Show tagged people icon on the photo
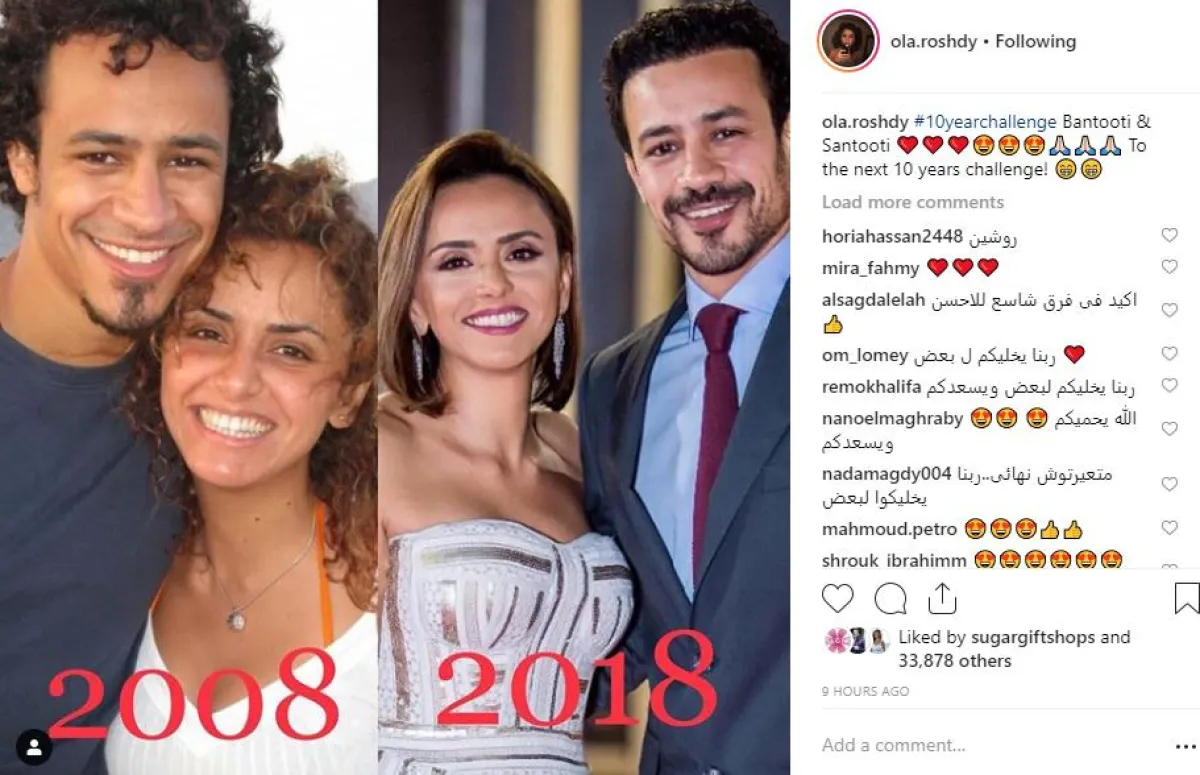 tap(35, 748)
